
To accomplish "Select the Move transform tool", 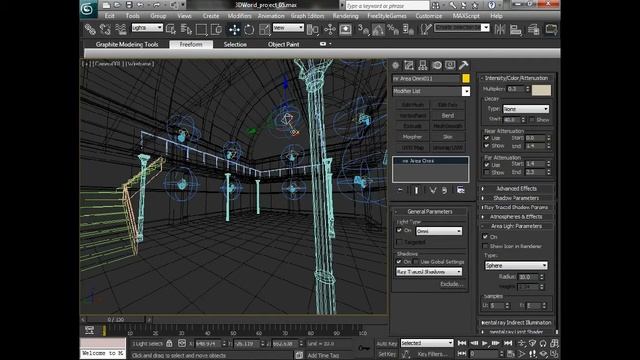I will tap(234, 29).
